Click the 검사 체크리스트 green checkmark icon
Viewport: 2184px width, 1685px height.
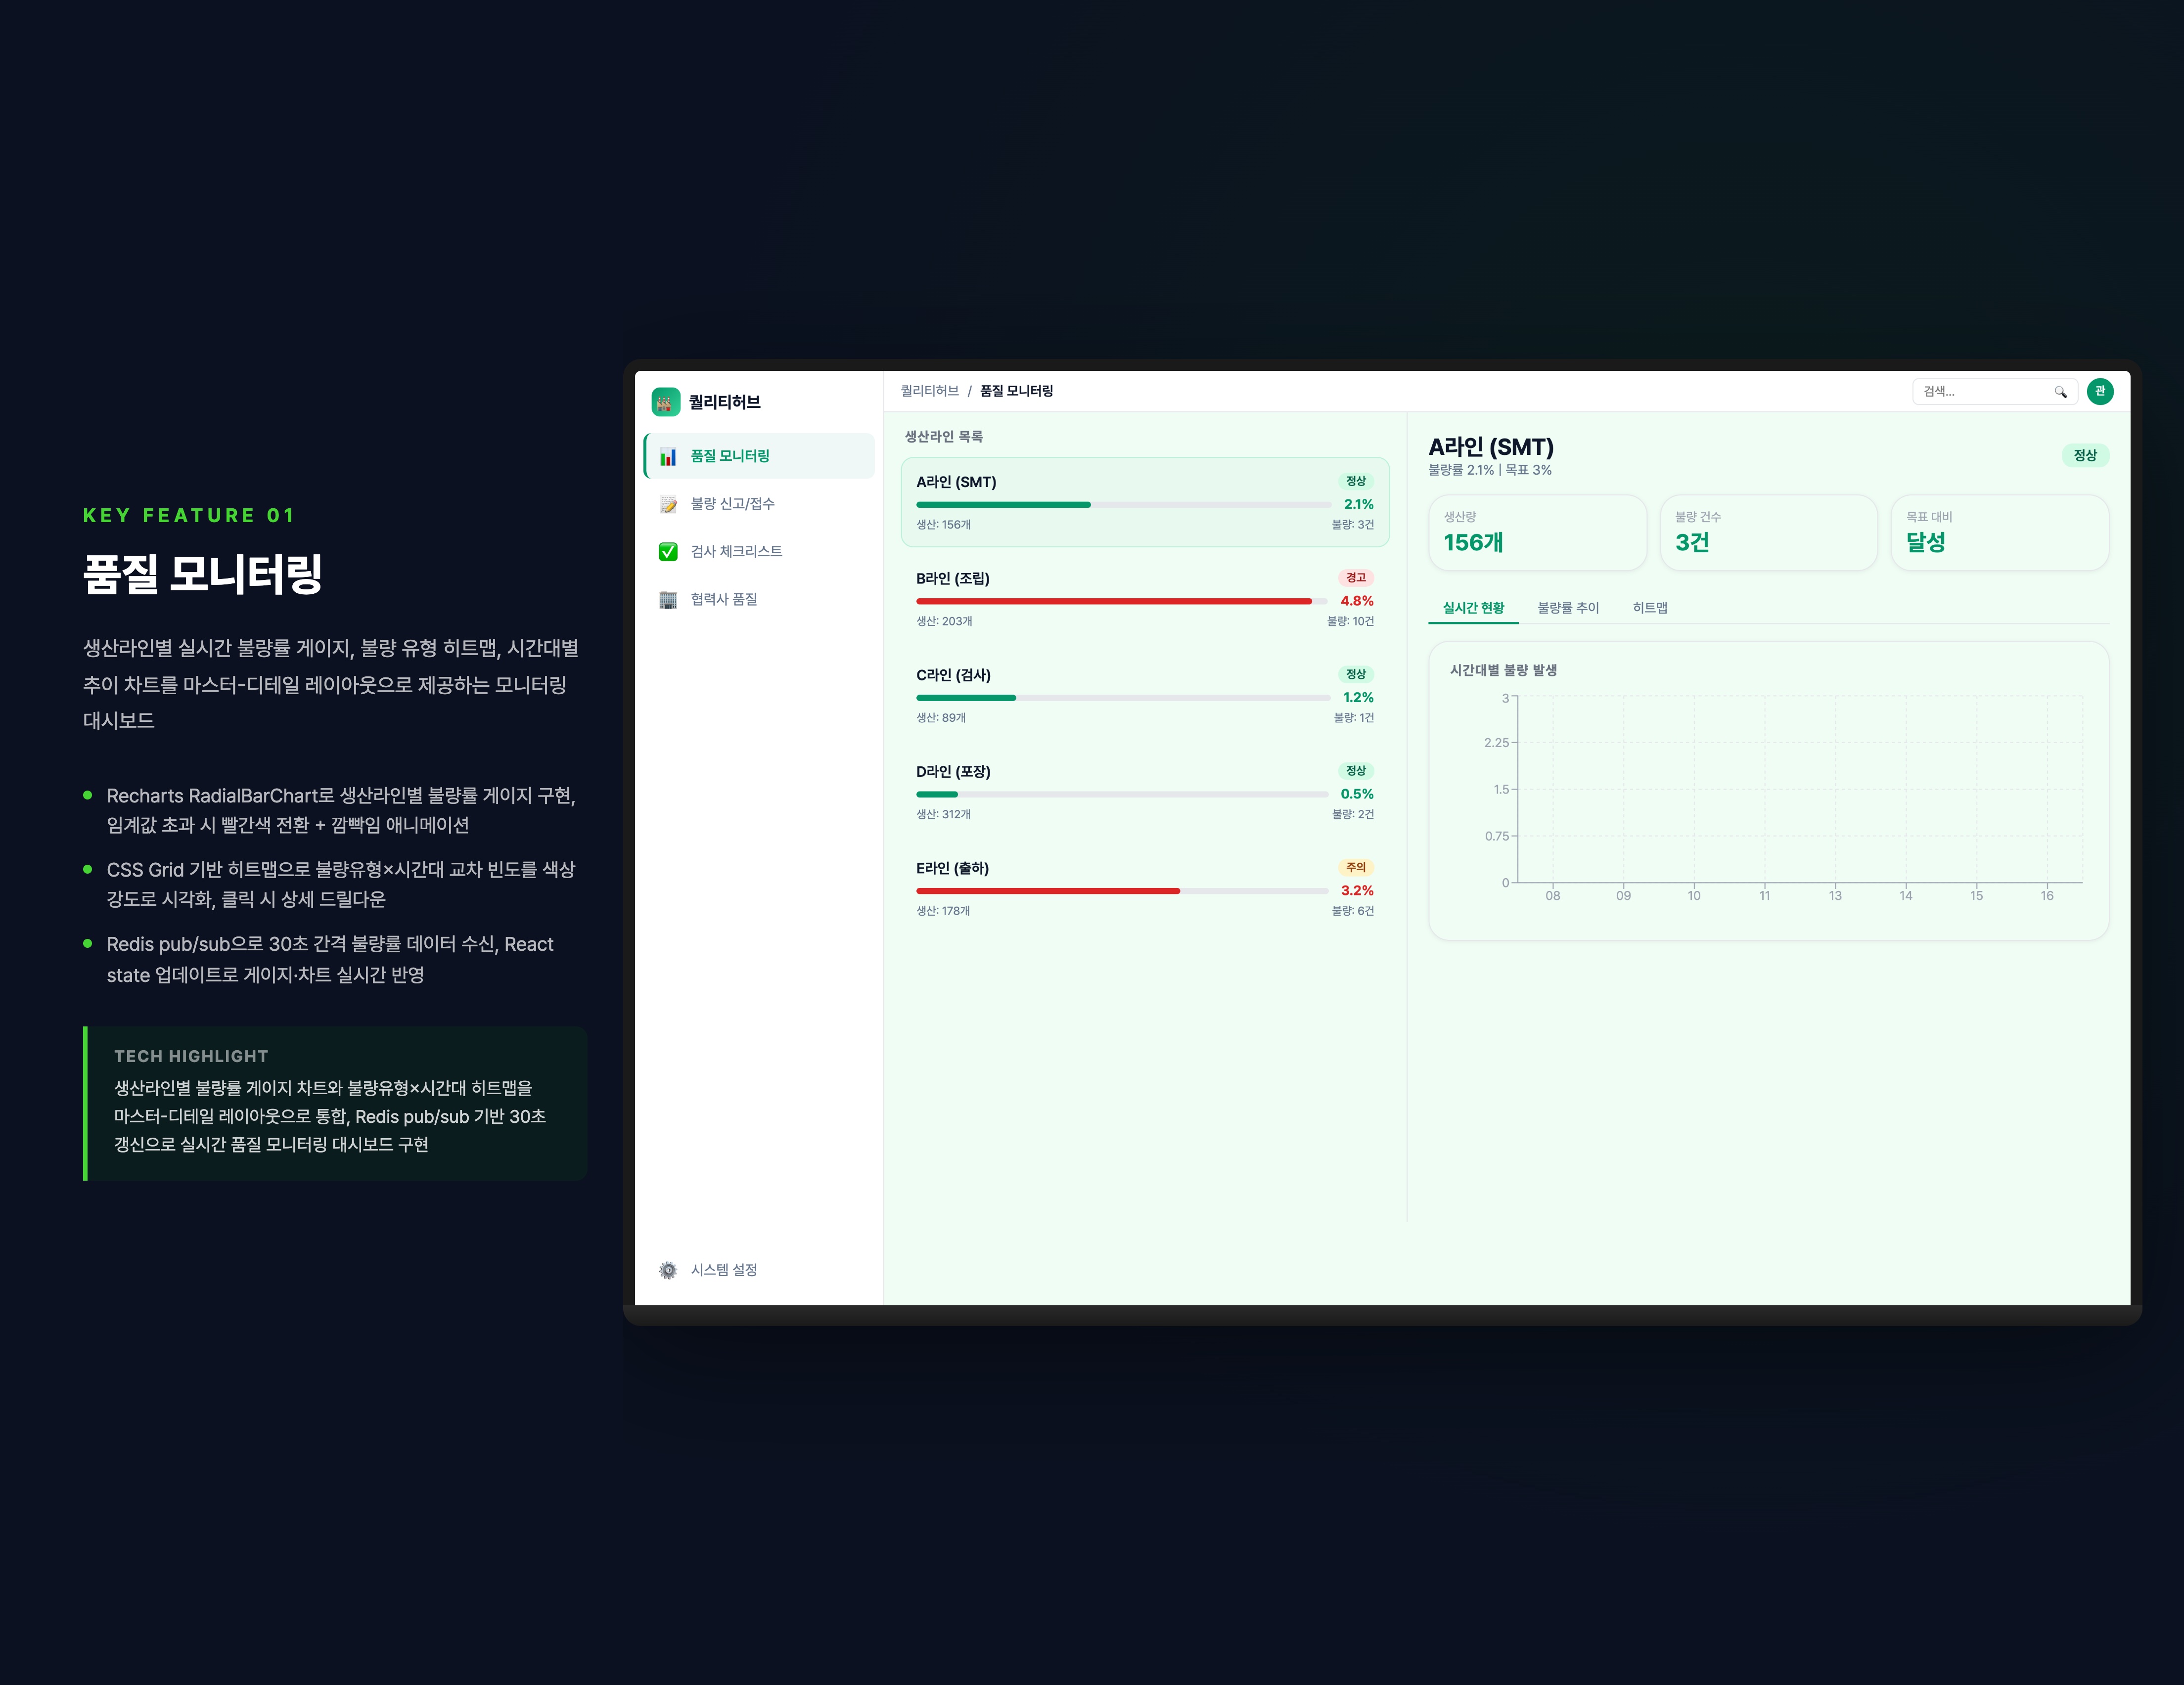click(668, 552)
